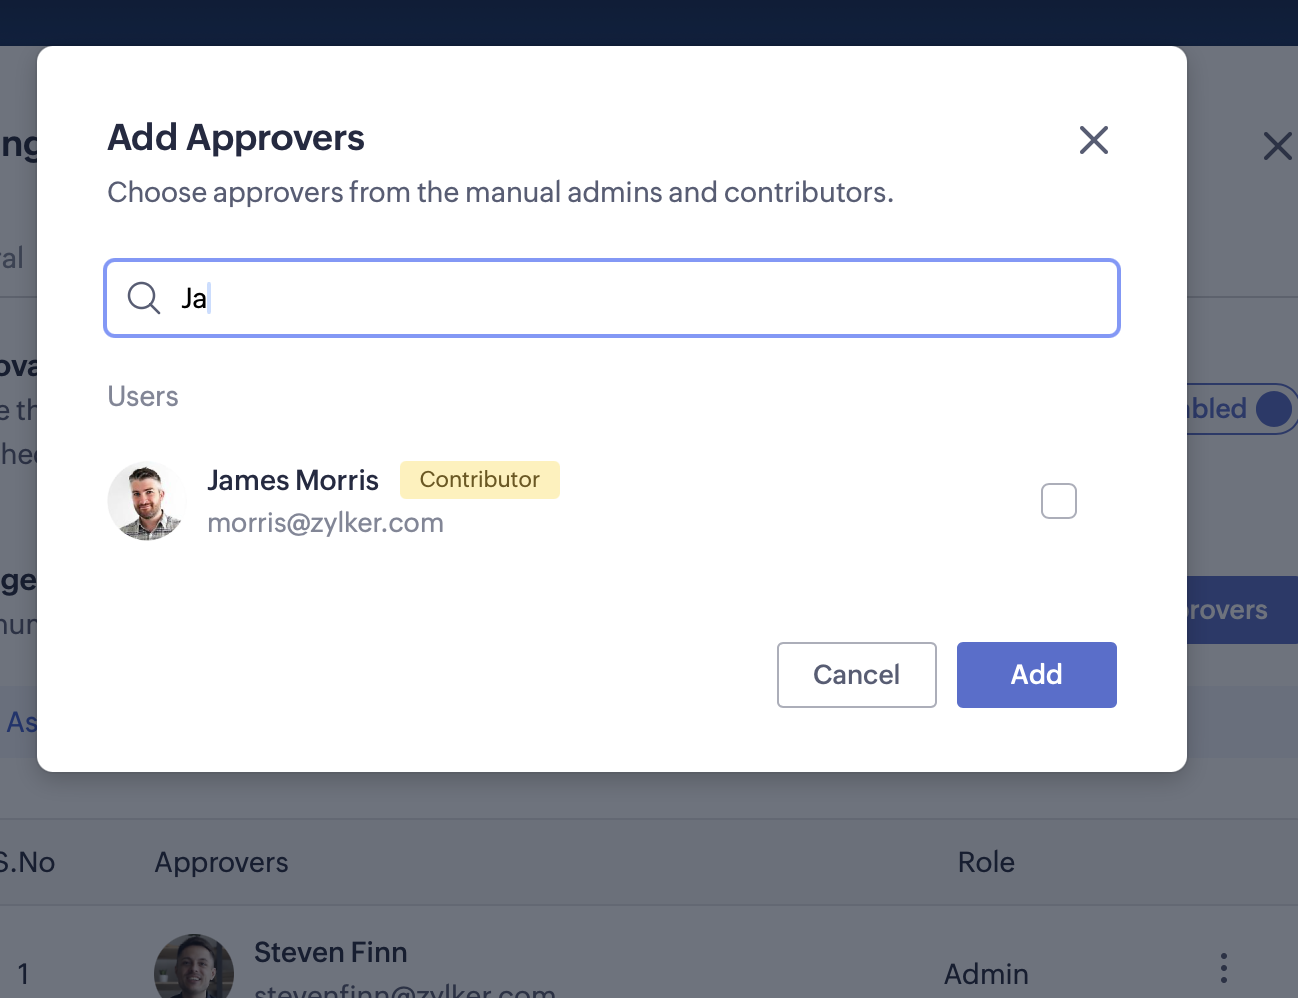Open Steven Finn's three-dot options menu
1298x998 pixels.
(1223, 968)
